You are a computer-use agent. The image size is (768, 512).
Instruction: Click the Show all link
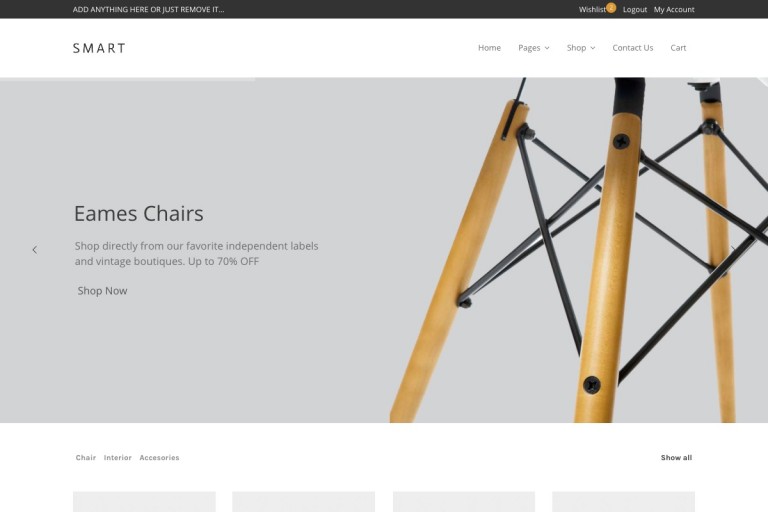676,458
